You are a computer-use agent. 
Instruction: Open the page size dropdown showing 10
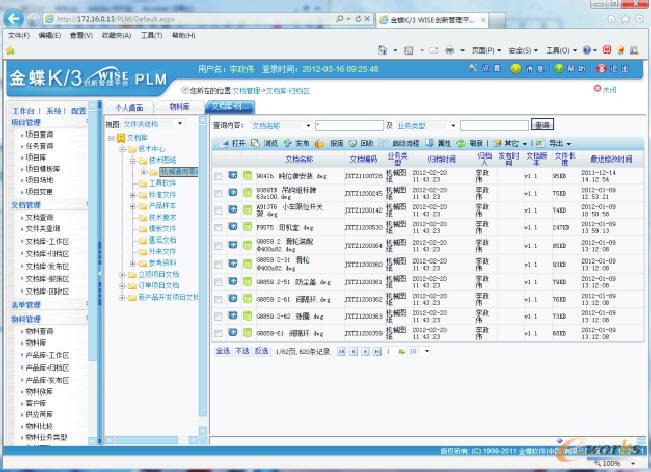[x=427, y=352]
